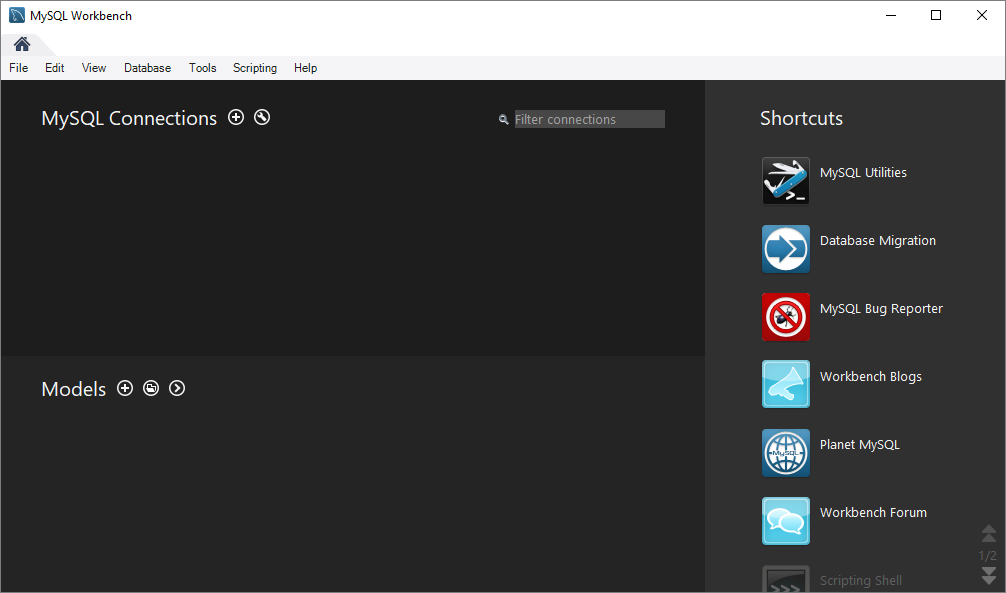This screenshot has height=593, width=1006.
Task: Open the Database menu
Action: (x=147, y=68)
